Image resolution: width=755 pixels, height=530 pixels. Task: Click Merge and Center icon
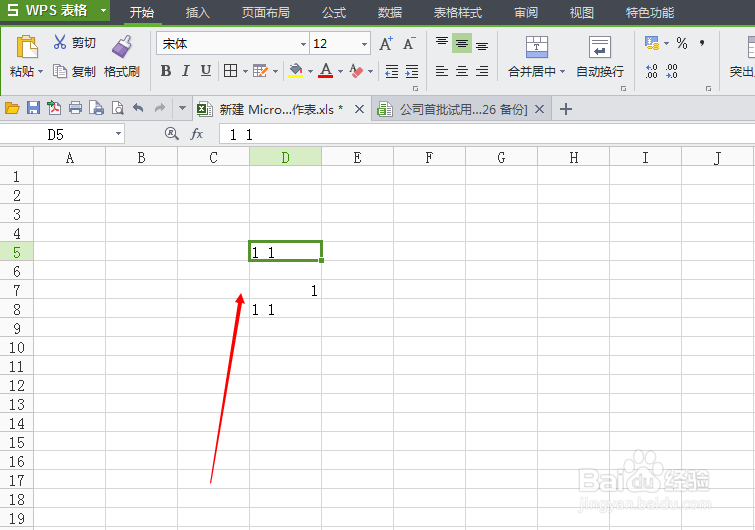point(536,47)
